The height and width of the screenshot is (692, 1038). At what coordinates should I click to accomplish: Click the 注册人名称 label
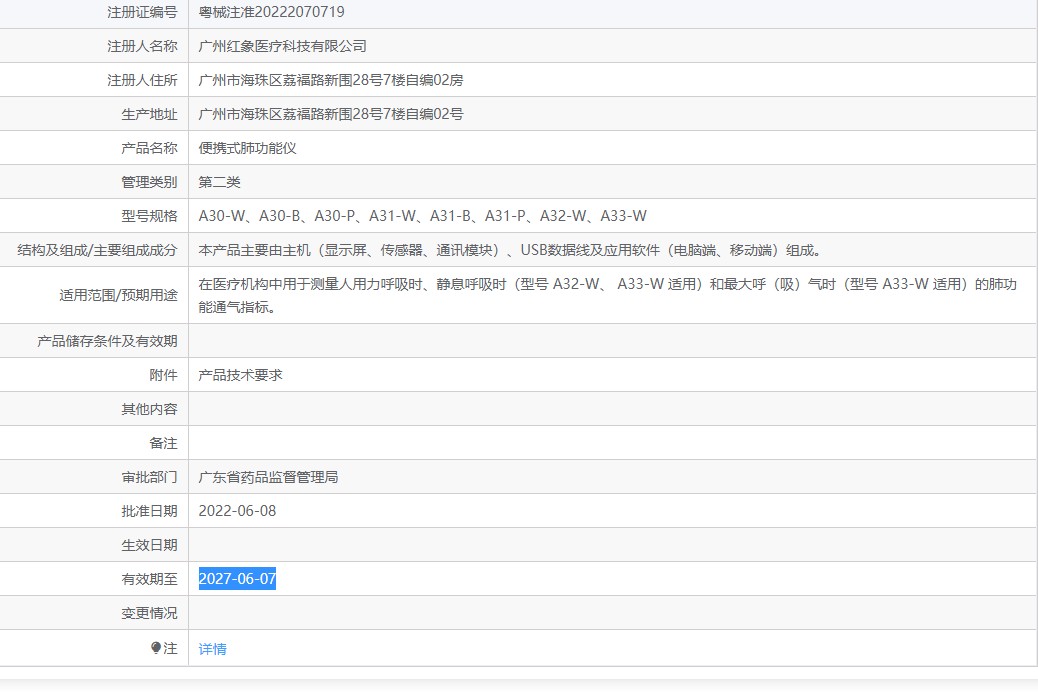(x=142, y=46)
